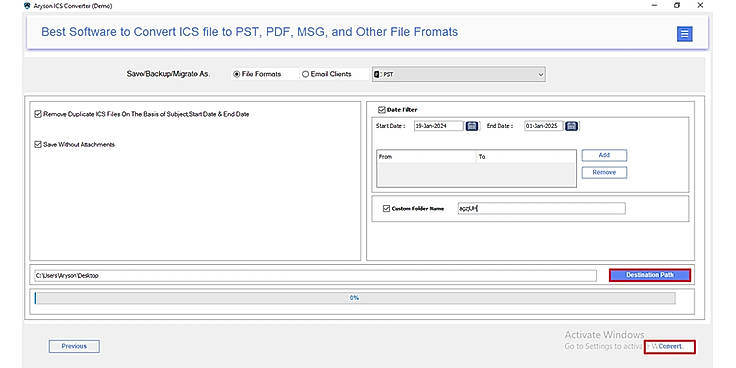This screenshot has height=368, width=736.
Task: Click the Add date range button
Action: [x=604, y=155]
